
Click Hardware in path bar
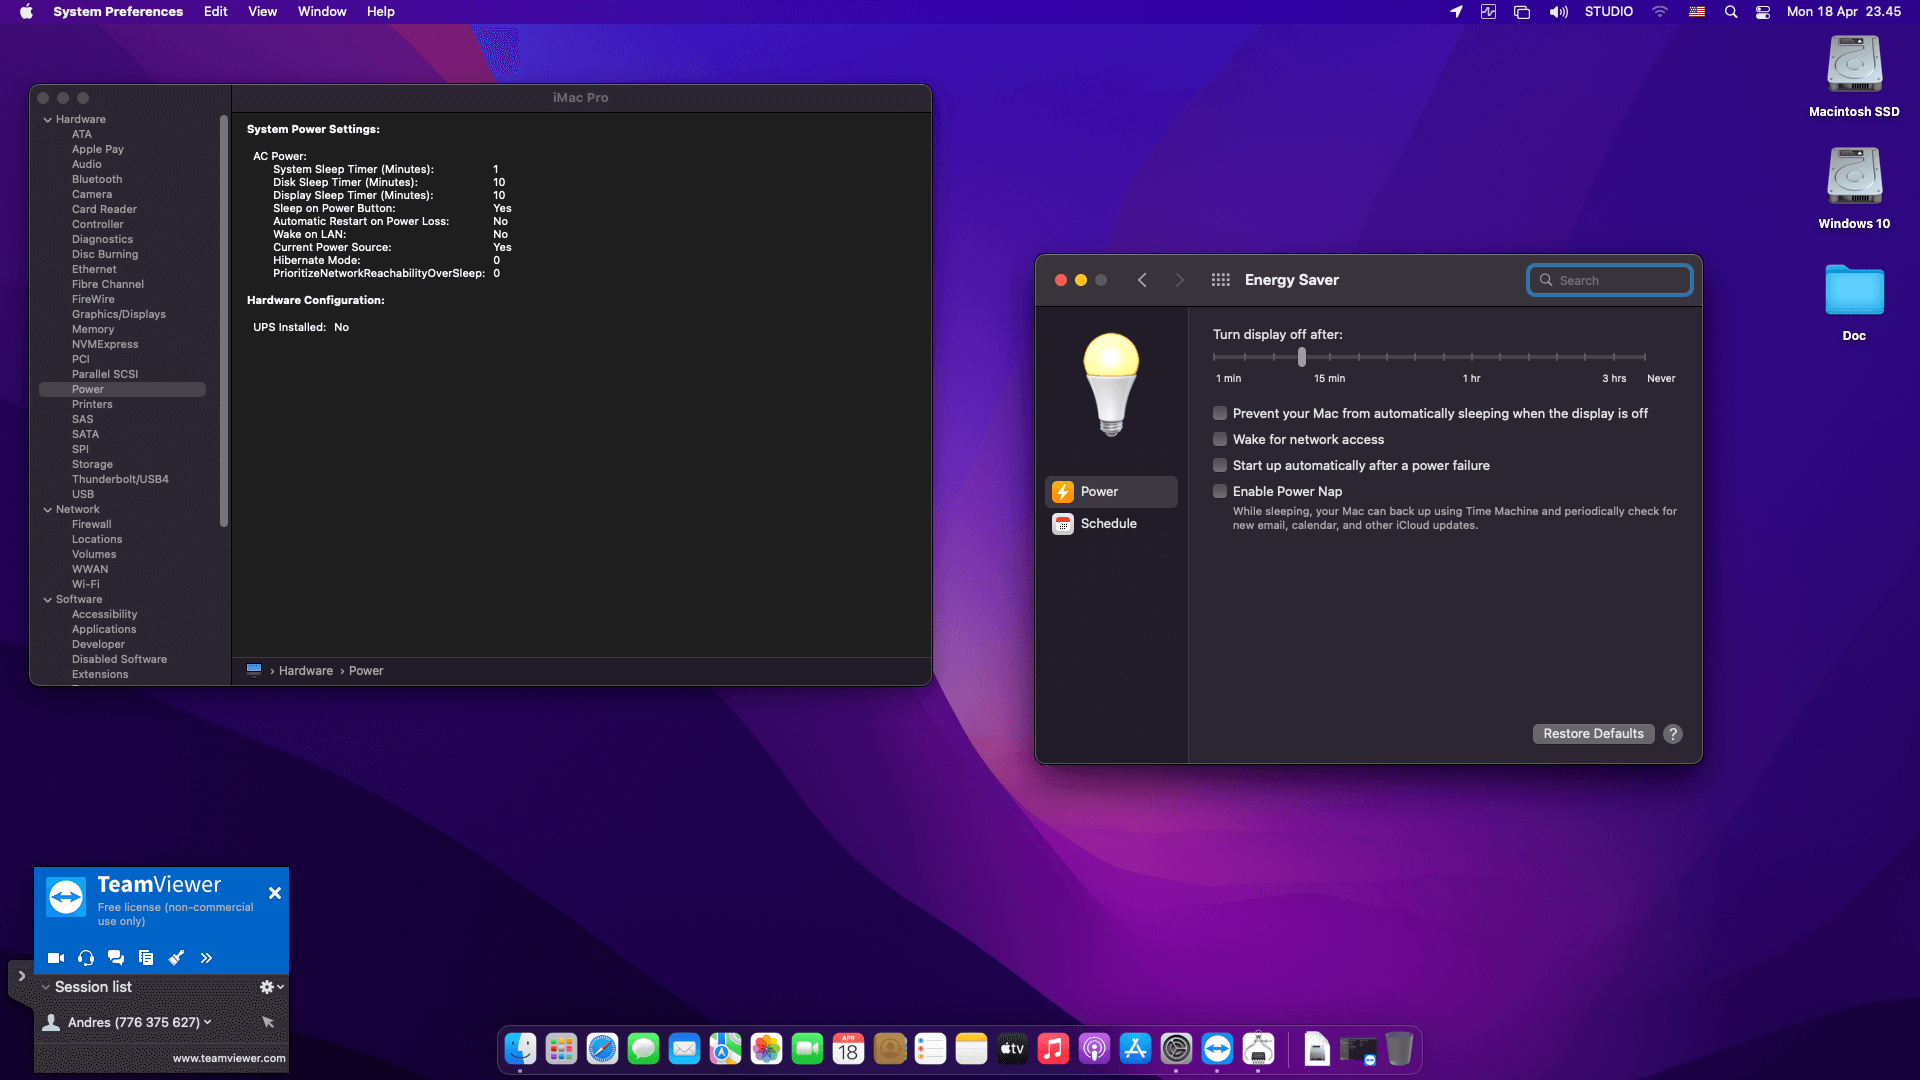[306, 671]
